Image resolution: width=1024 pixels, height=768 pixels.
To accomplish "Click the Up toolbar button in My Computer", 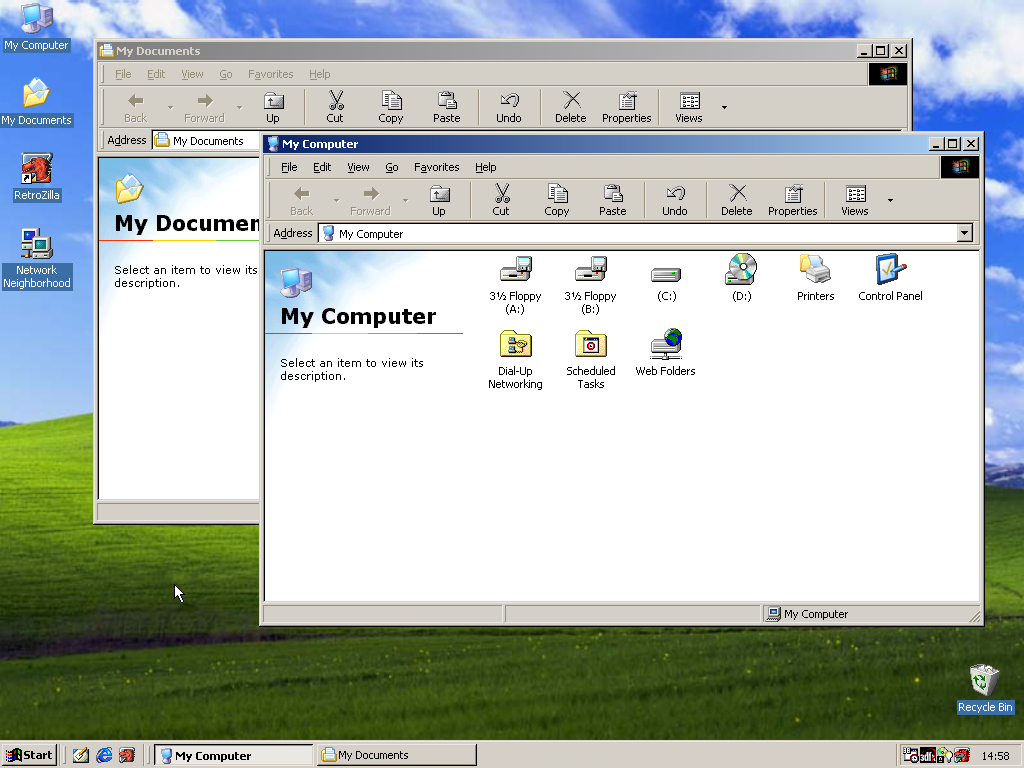I will point(439,199).
